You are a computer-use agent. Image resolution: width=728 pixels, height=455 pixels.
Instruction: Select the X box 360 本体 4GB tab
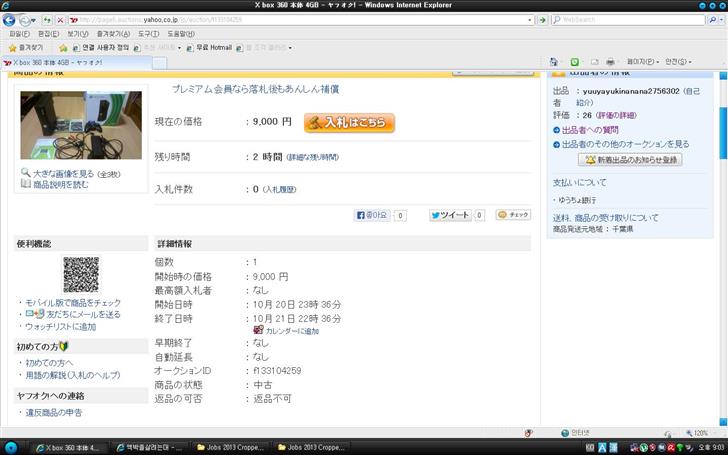(77, 63)
